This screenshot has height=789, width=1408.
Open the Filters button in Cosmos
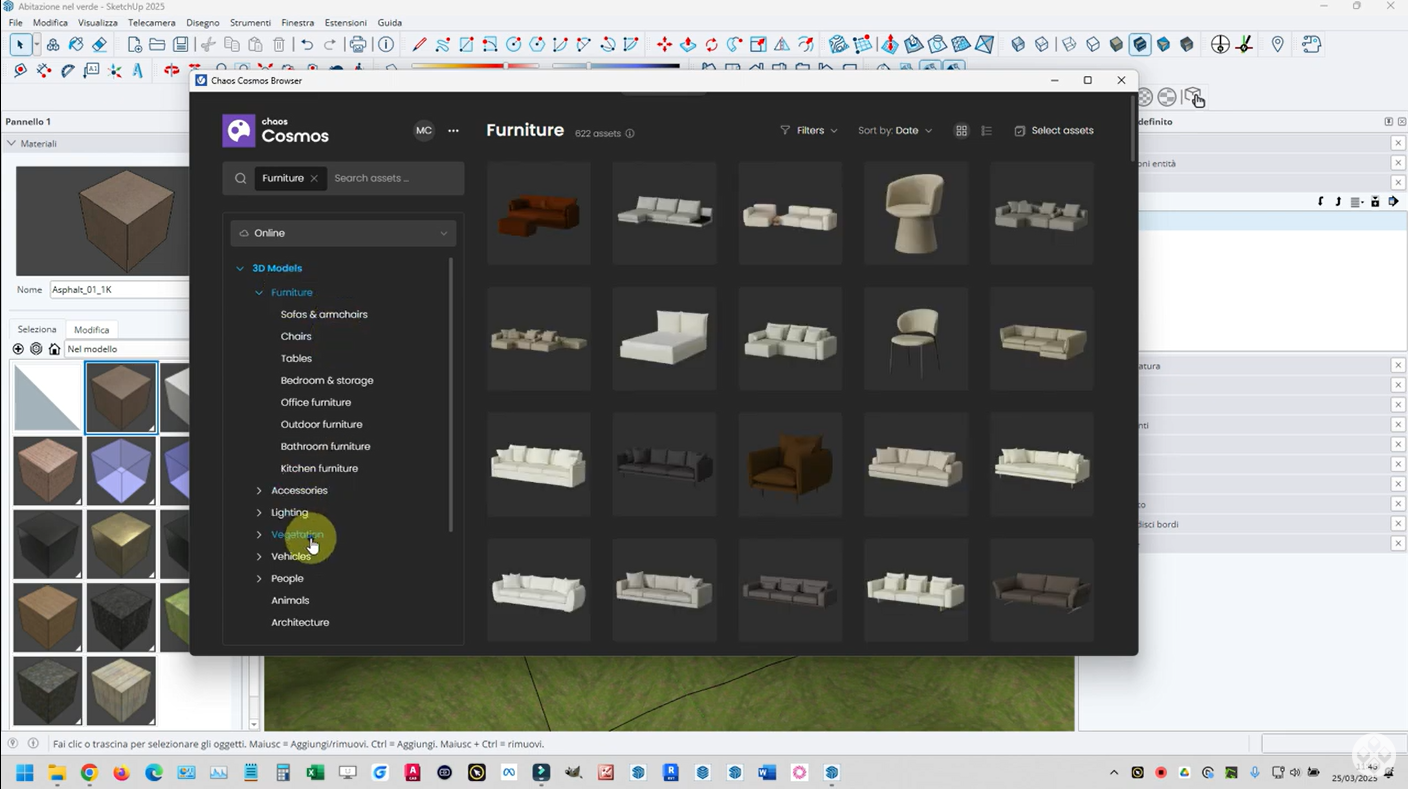pyautogui.click(x=809, y=131)
